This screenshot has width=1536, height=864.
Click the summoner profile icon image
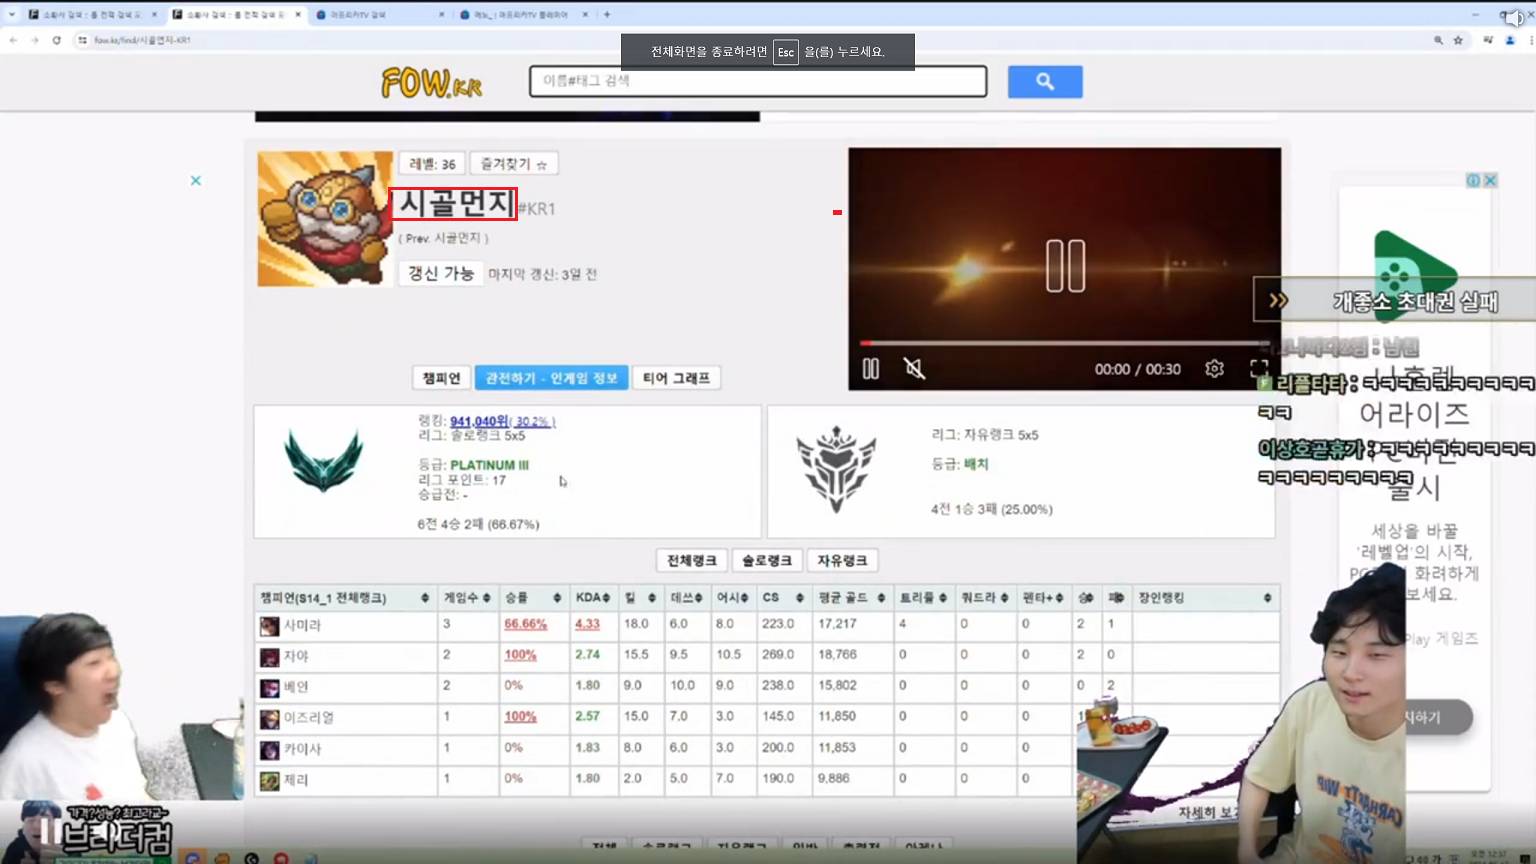(325, 219)
